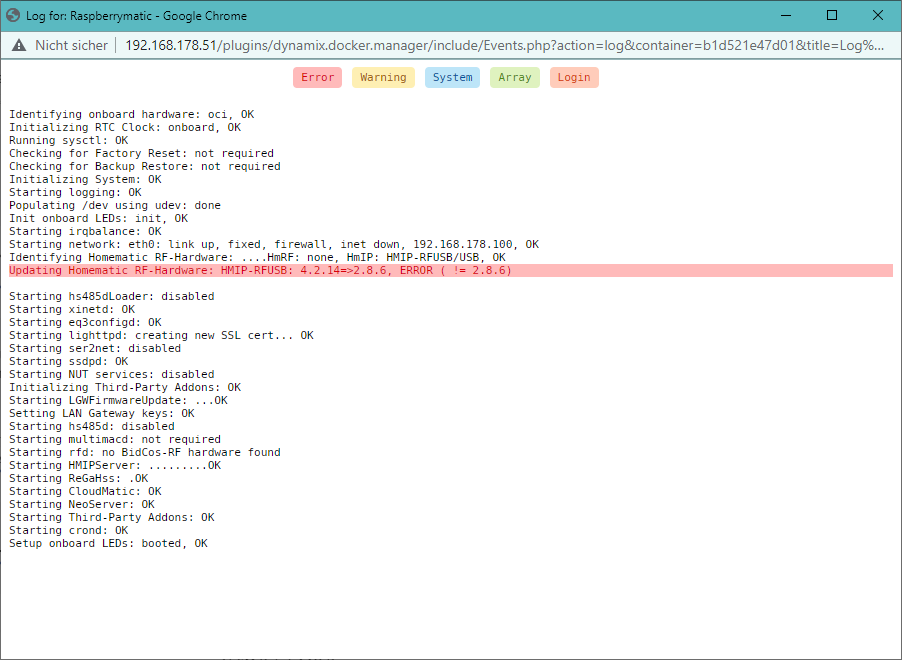The height and width of the screenshot is (660, 902).
Task: Click 'Starting lighttpd: creating new SSL cert' line
Action: click(162, 335)
